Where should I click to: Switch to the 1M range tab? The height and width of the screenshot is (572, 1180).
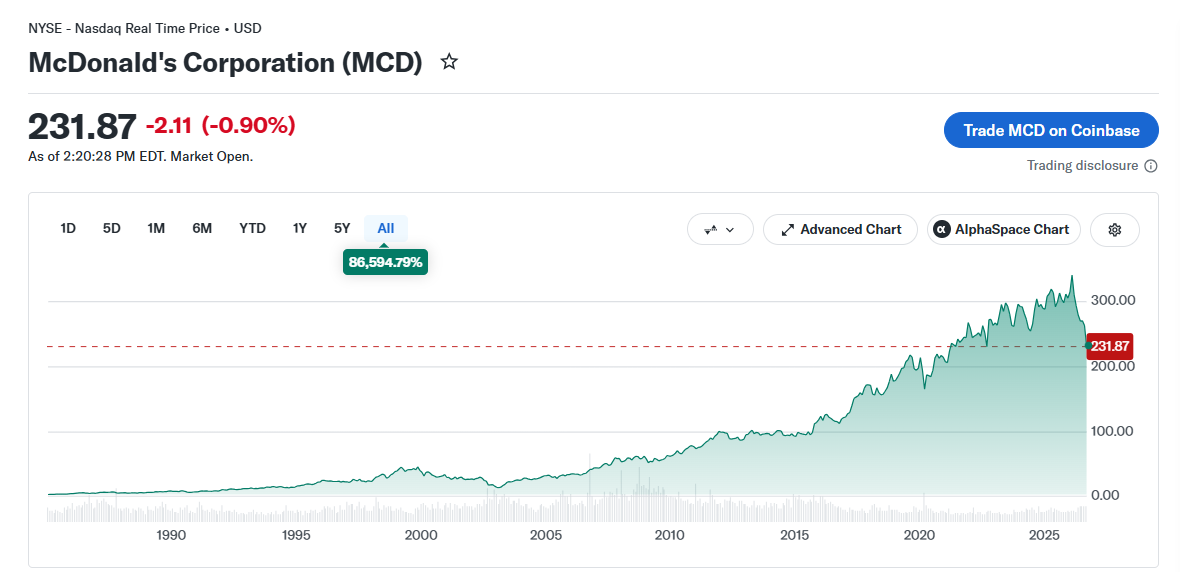pos(156,228)
